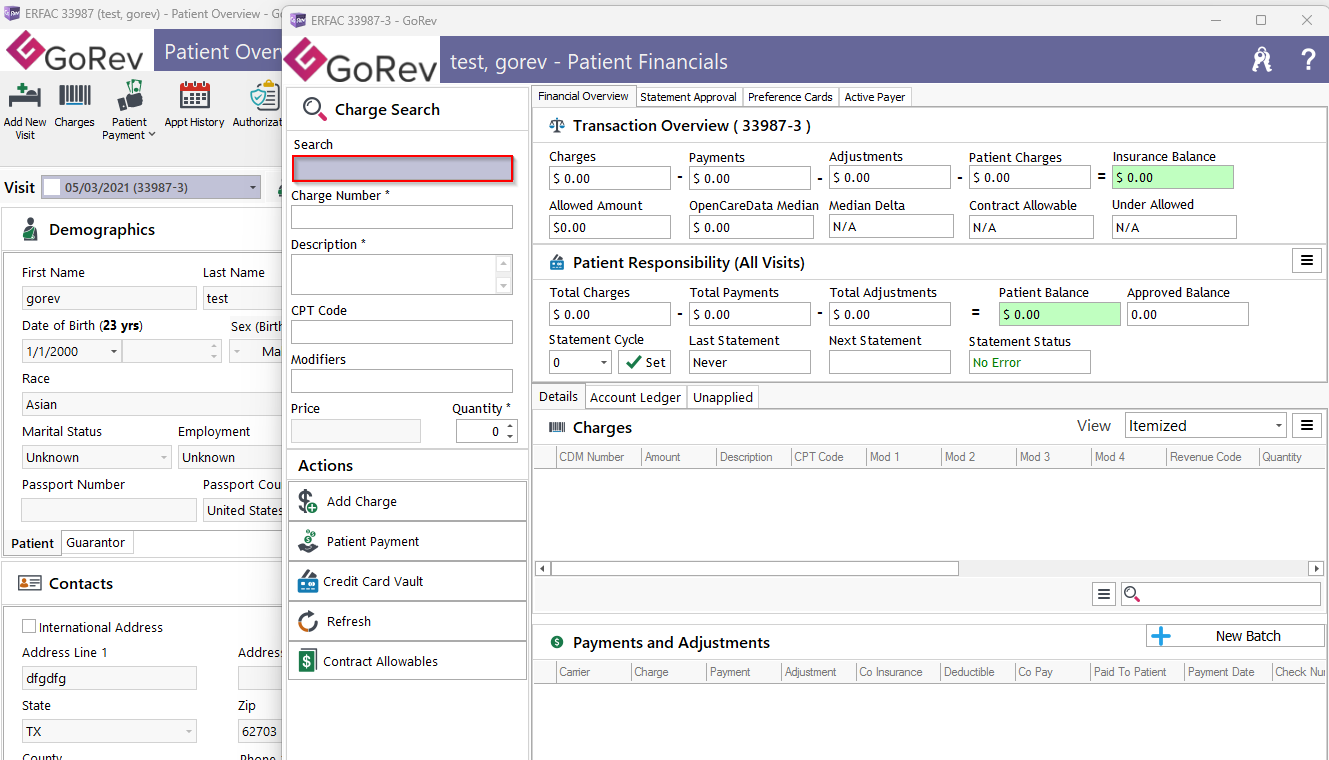Open Charges barcode icon in Patient Overview toolbar

[x=75, y=97]
